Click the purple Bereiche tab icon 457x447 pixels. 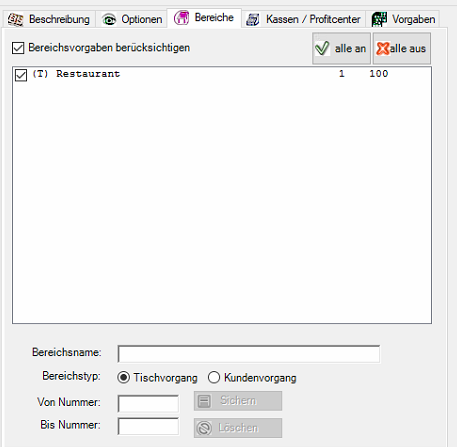[181, 18]
